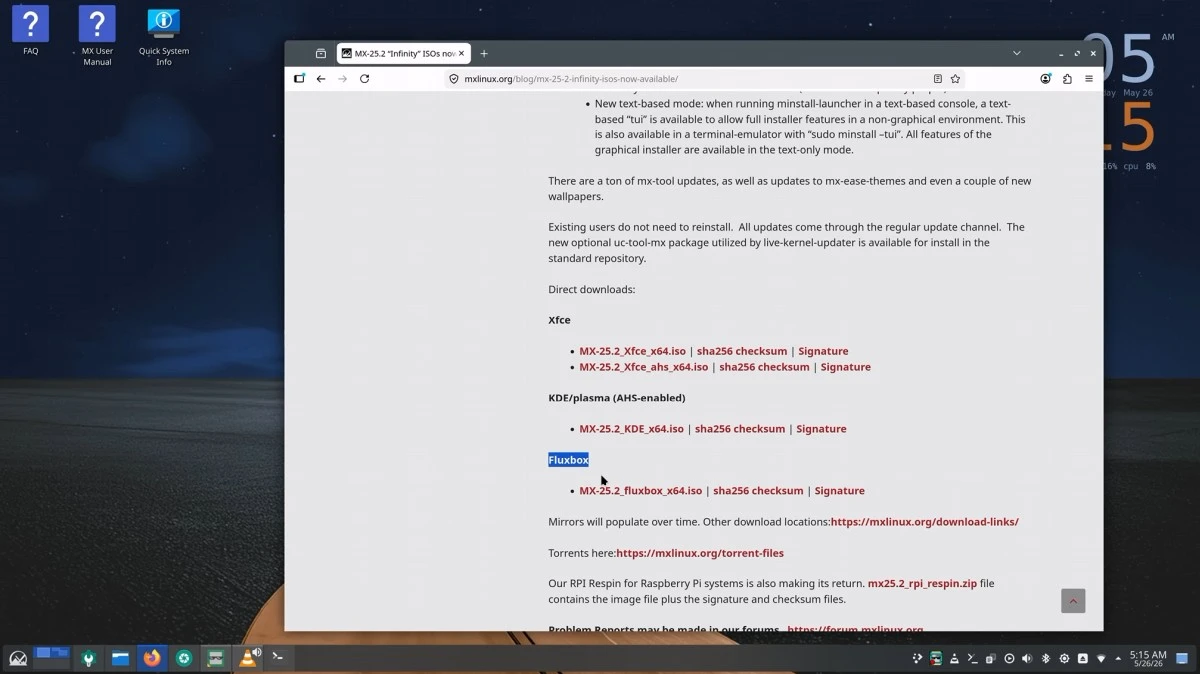Click the scroll-to-top arrow button
1200x674 pixels.
pyautogui.click(x=1073, y=601)
